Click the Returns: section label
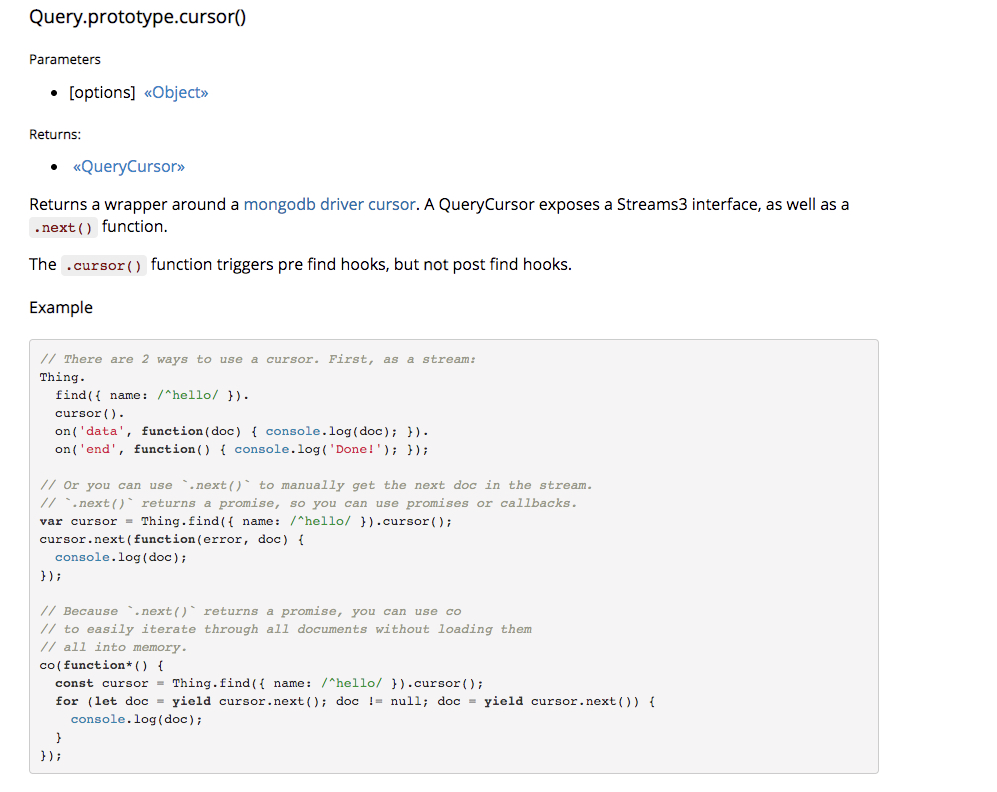This screenshot has width=997, height=792. [54, 133]
